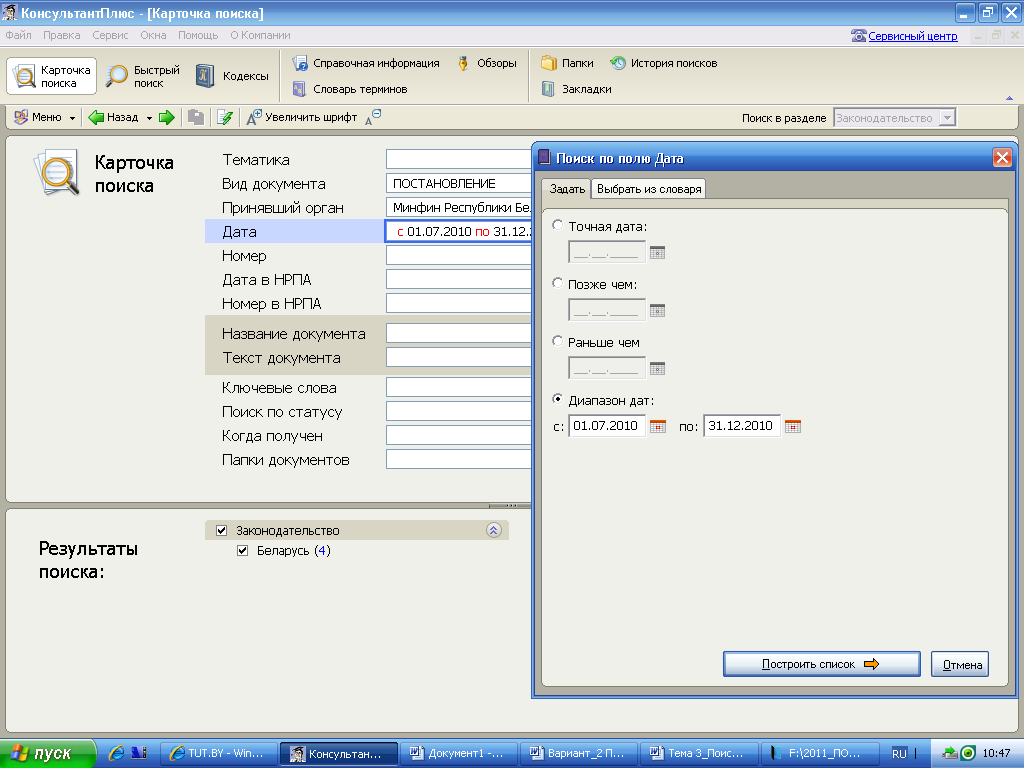Click the Отмена button
Image resolution: width=1024 pixels, height=768 pixels.
coord(960,665)
